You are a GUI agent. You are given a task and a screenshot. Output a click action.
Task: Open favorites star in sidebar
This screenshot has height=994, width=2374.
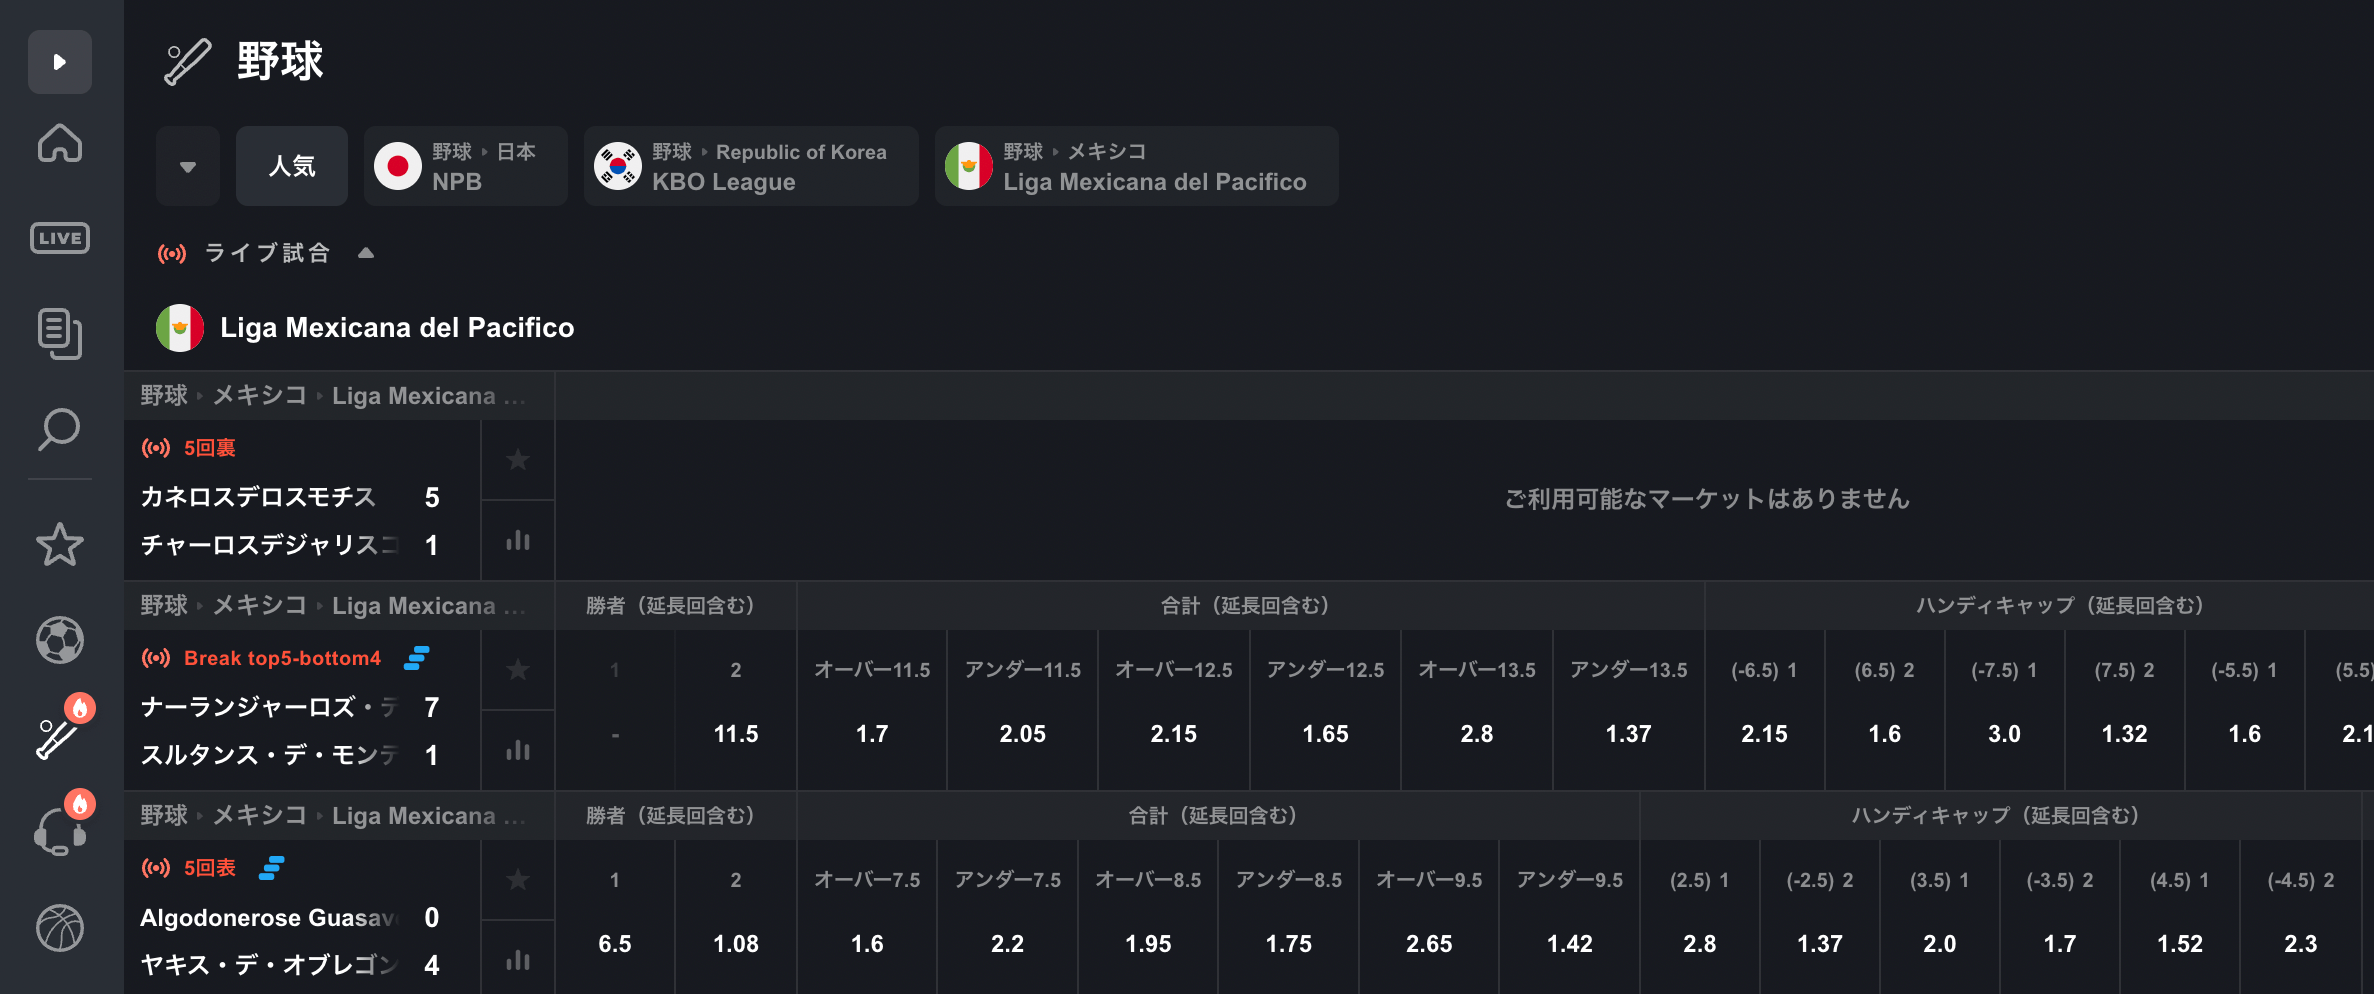click(x=60, y=545)
